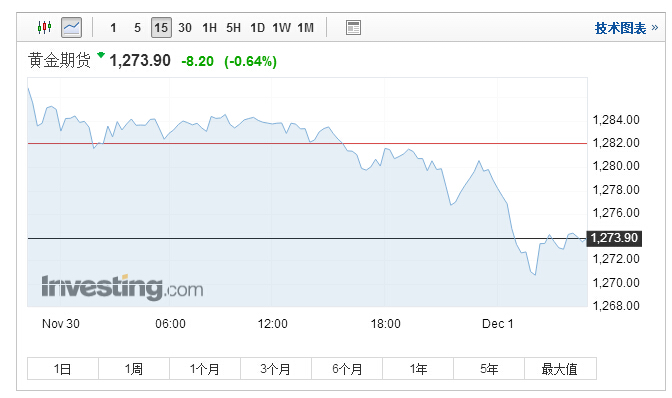Image resolution: width=672 pixels, height=398 pixels.
Task: Open the news table view icon
Action: click(353, 27)
